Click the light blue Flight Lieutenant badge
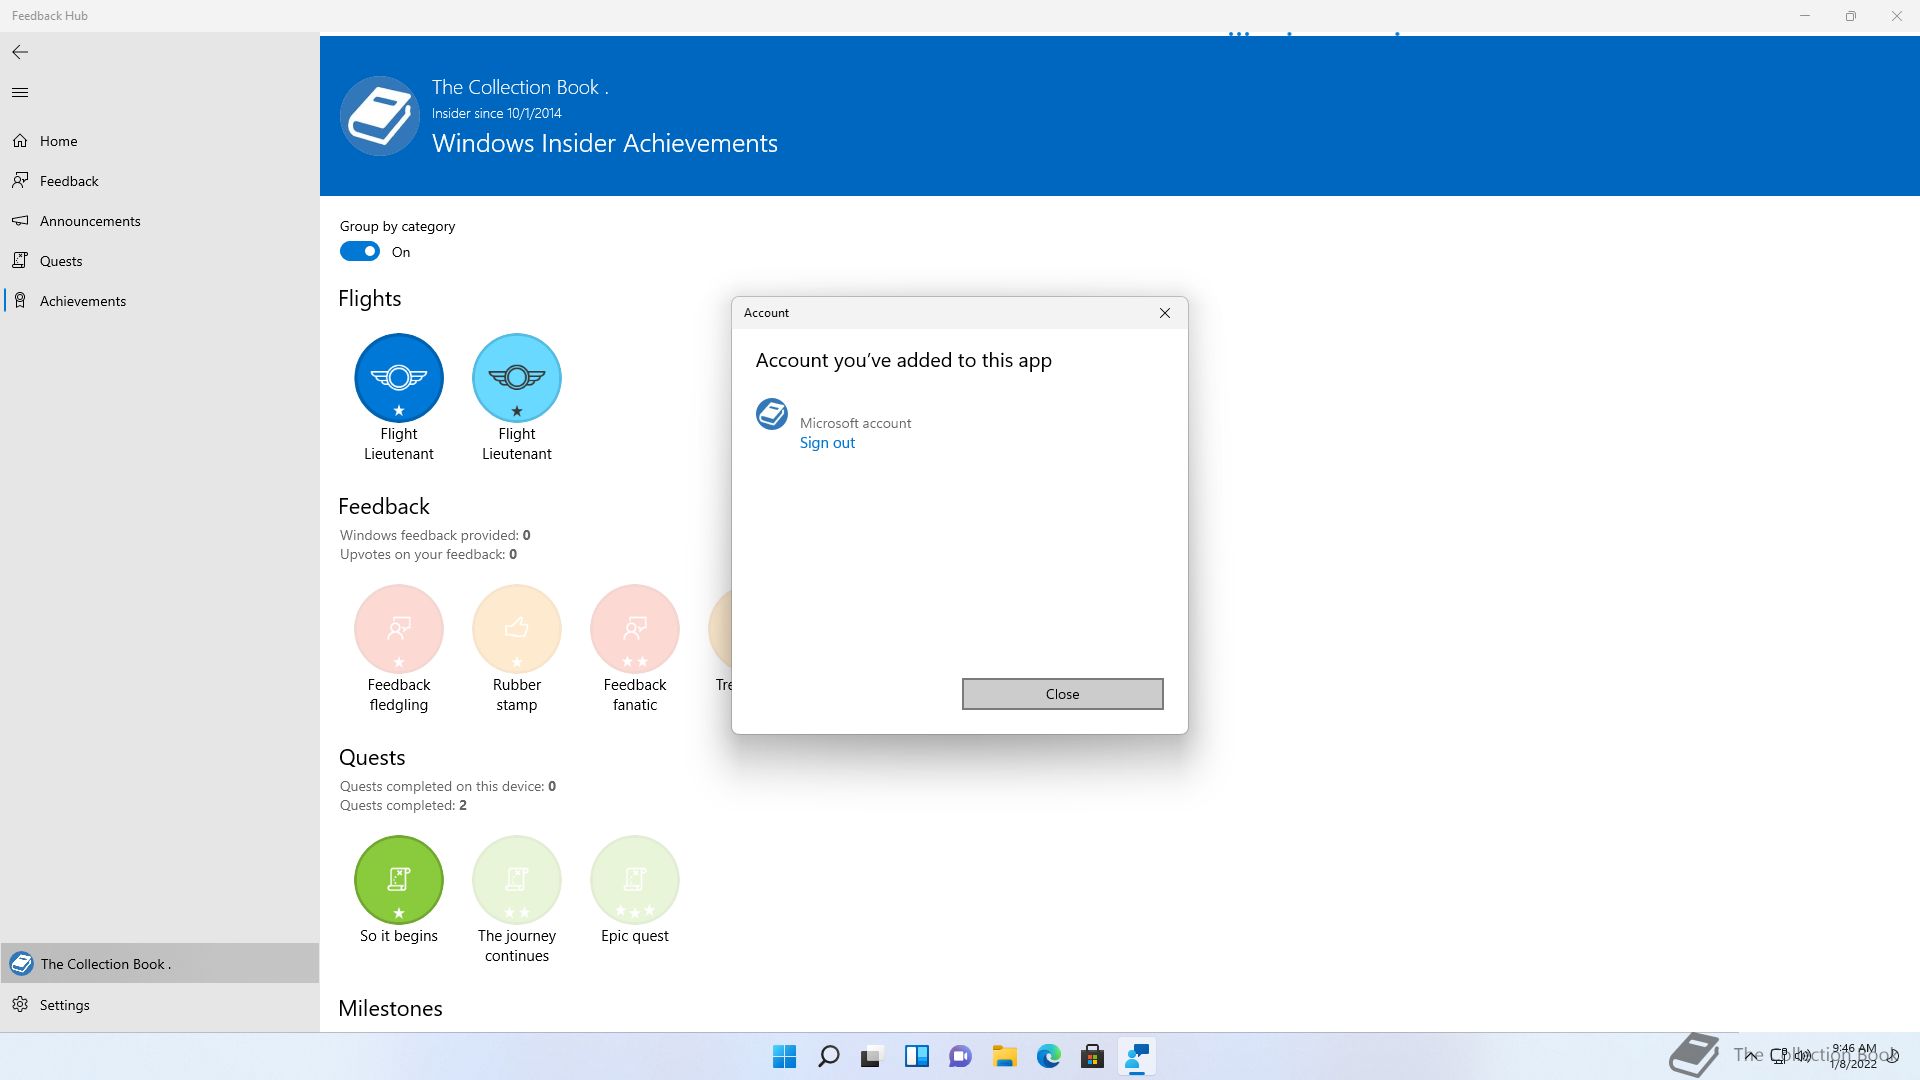The width and height of the screenshot is (1920, 1080). pyautogui.click(x=517, y=378)
